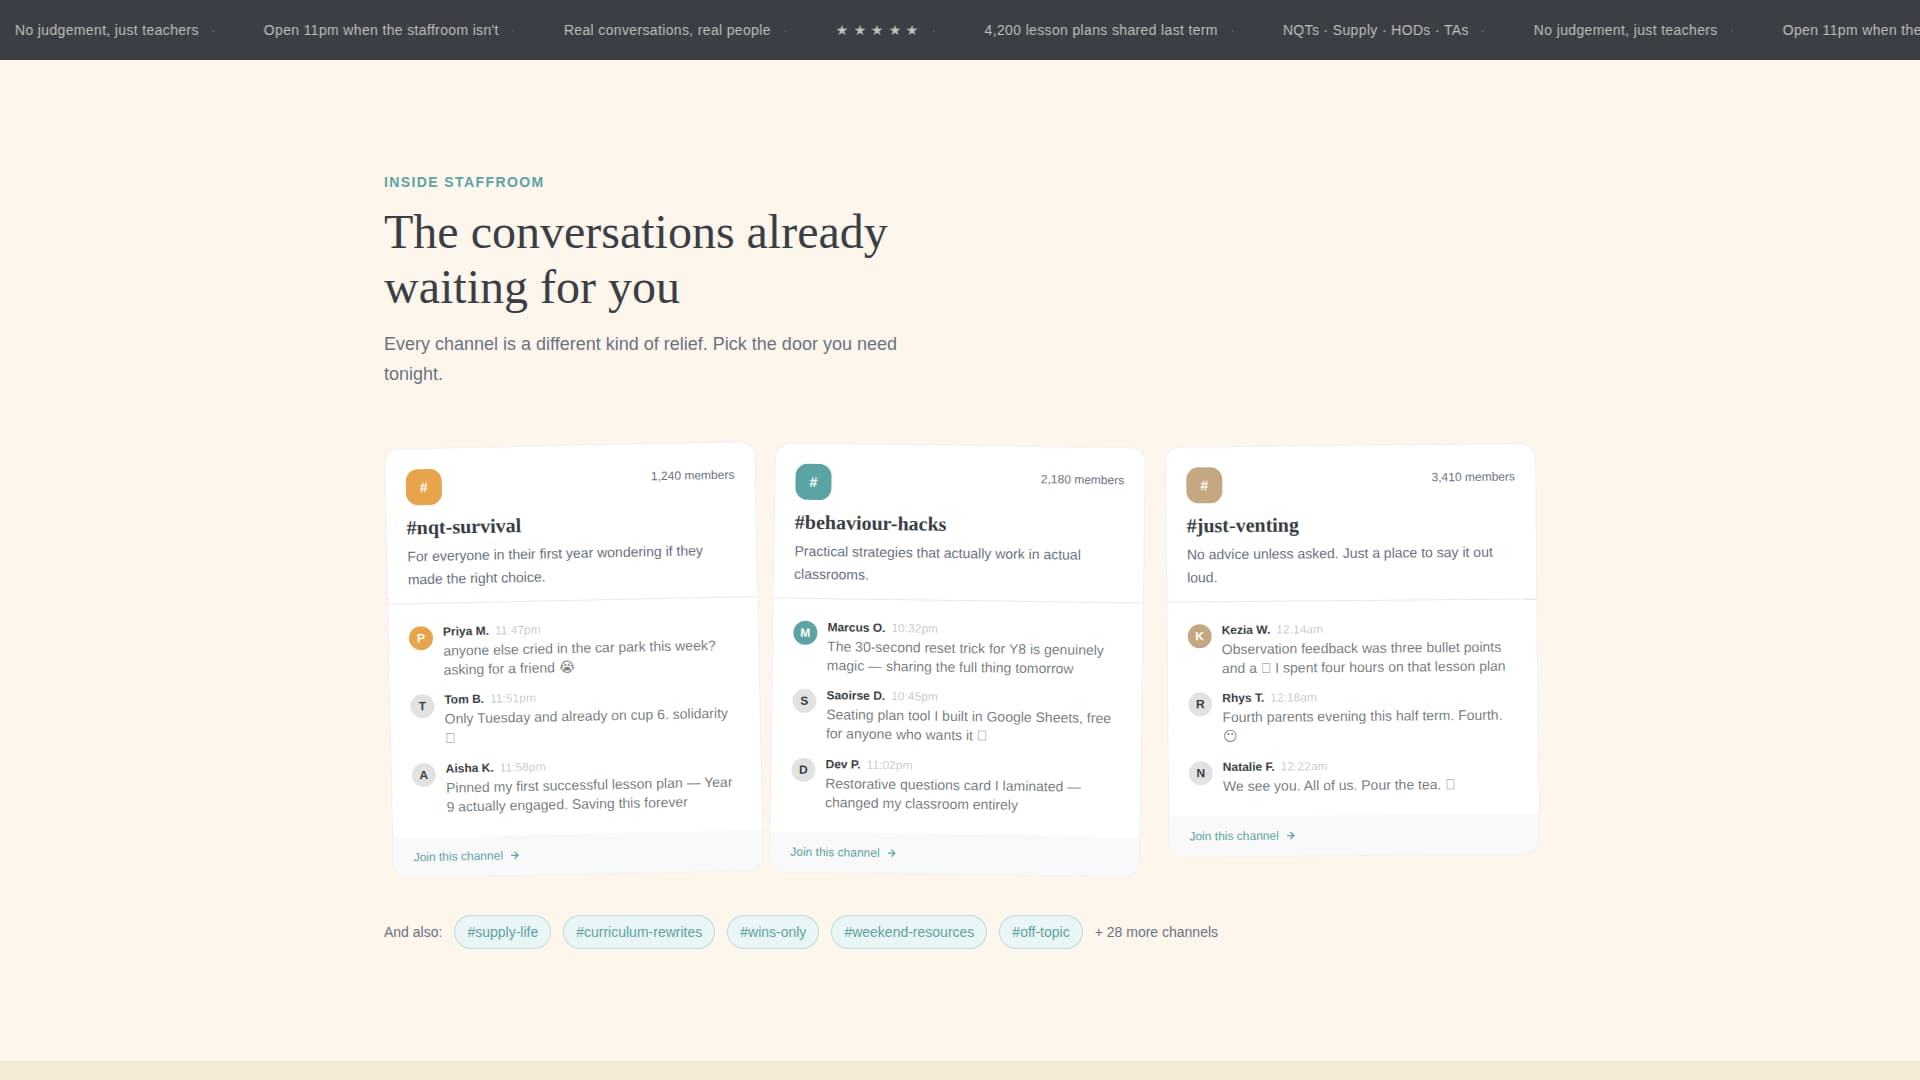Select the #wins-only channel pill

772,931
